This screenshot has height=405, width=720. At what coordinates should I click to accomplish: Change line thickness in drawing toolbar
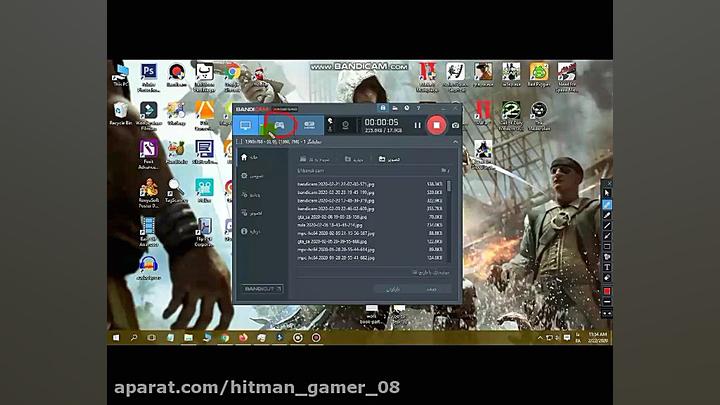(x=607, y=302)
